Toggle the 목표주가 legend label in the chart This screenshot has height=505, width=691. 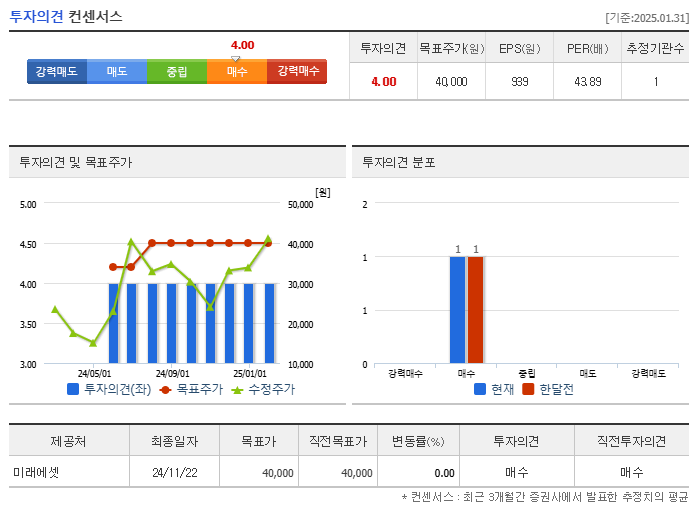click(200, 389)
